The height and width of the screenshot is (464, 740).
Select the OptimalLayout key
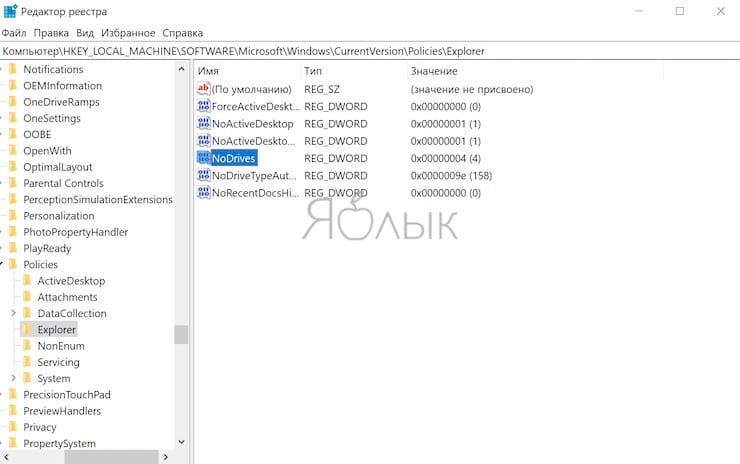(x=58, y=167)
